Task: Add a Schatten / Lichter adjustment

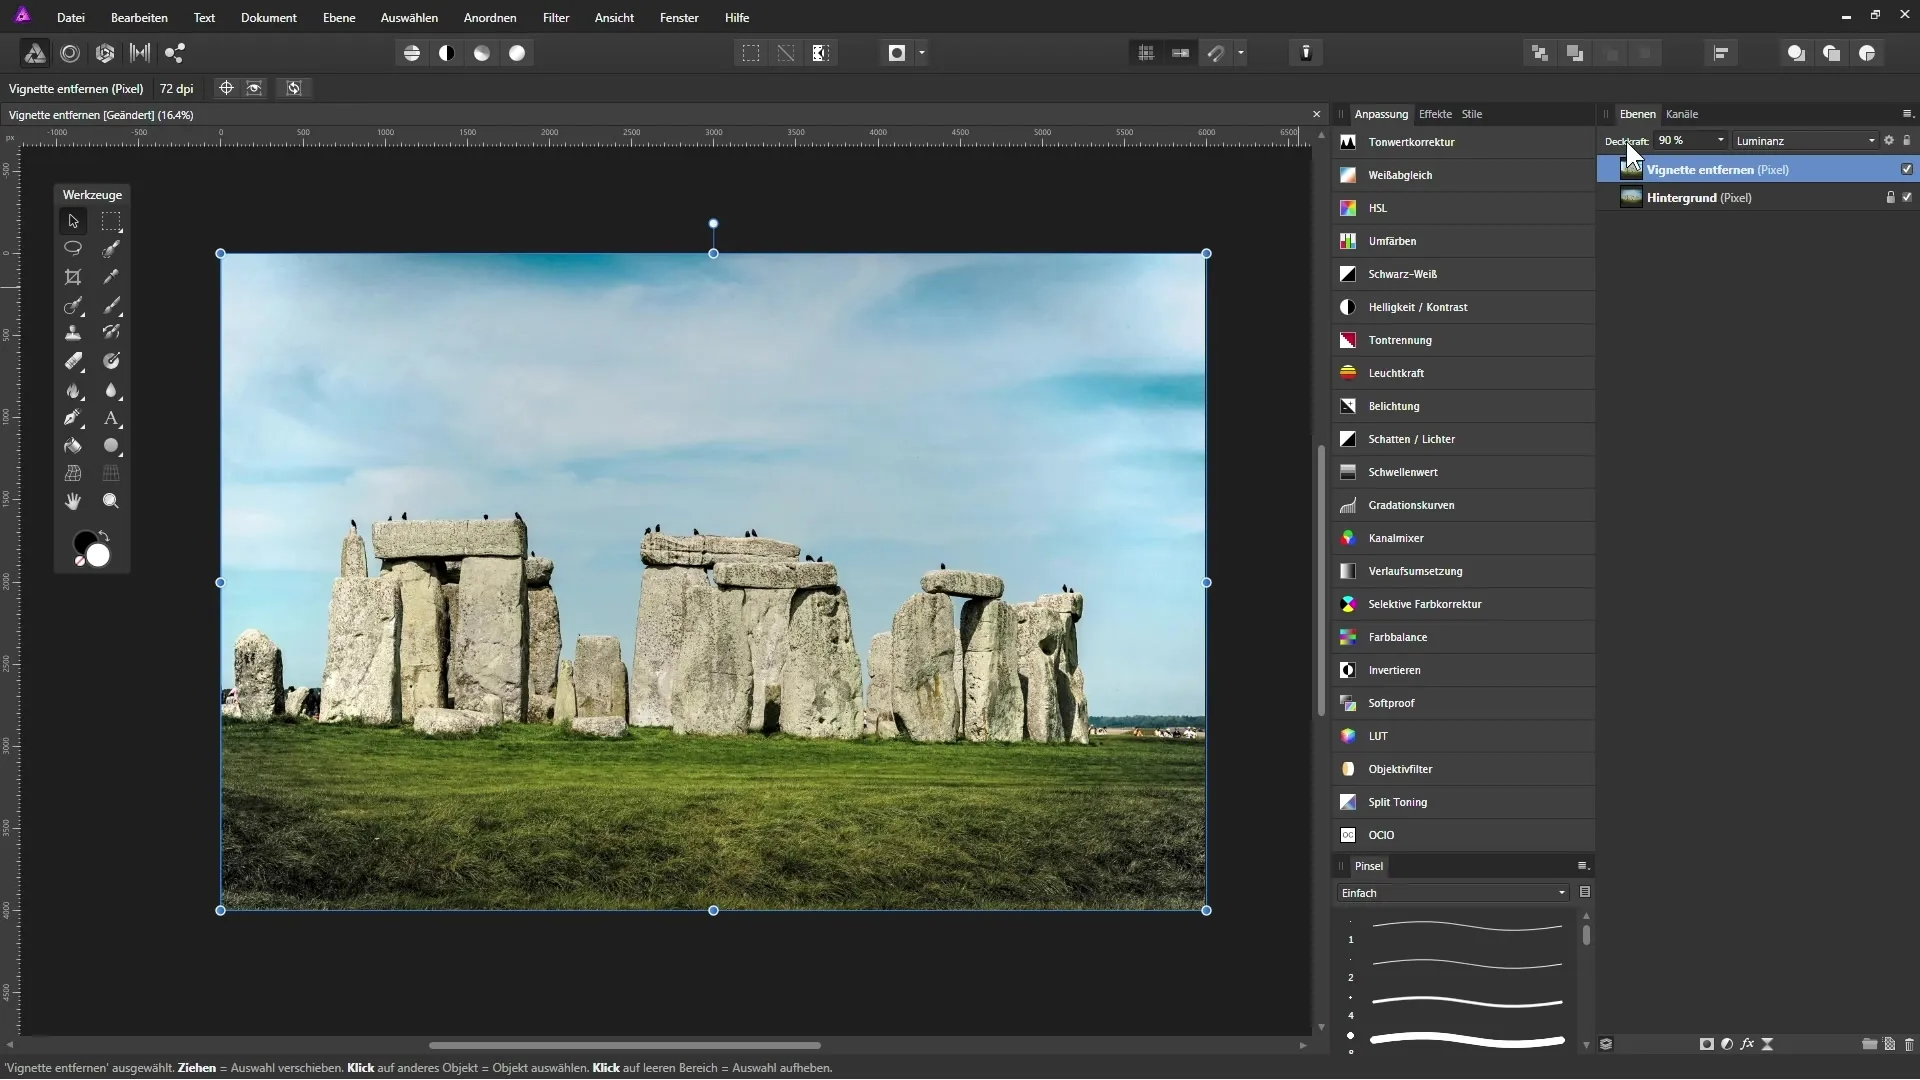Action: pos(1464,439)
